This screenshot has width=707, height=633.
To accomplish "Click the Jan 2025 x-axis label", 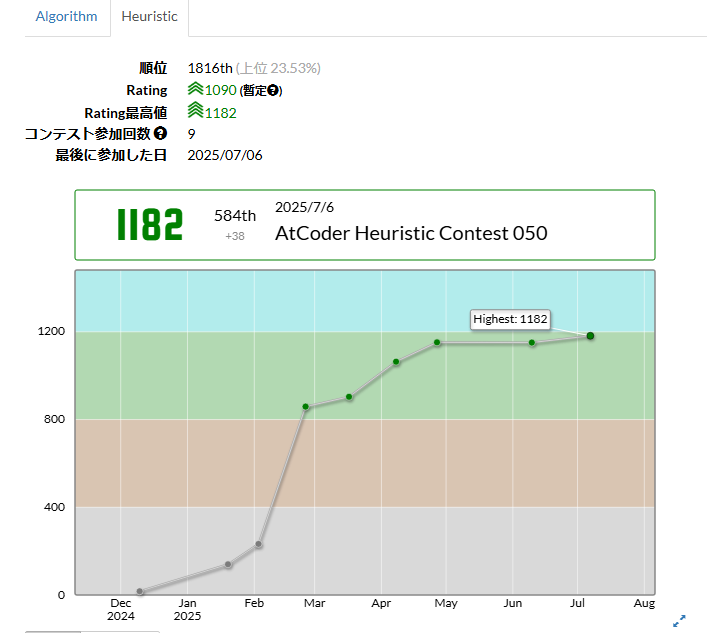I will 188,610.
